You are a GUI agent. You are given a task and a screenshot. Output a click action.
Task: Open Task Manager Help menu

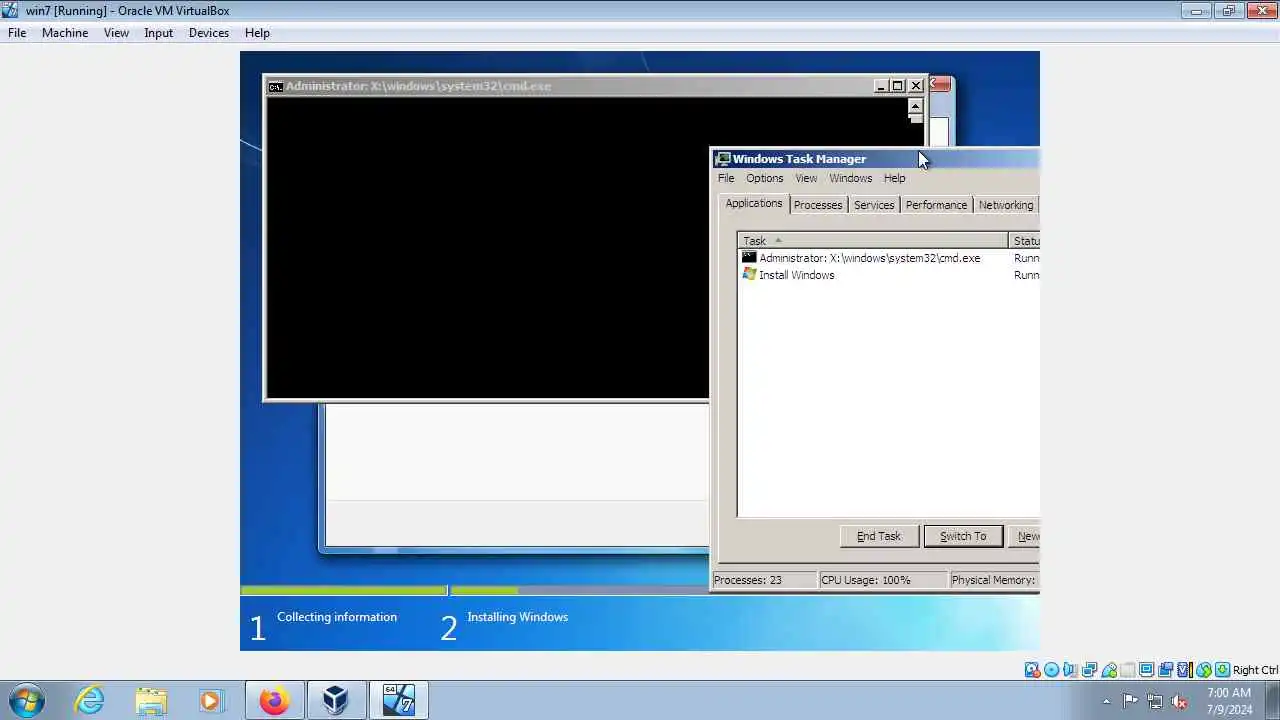pos(895,178)
